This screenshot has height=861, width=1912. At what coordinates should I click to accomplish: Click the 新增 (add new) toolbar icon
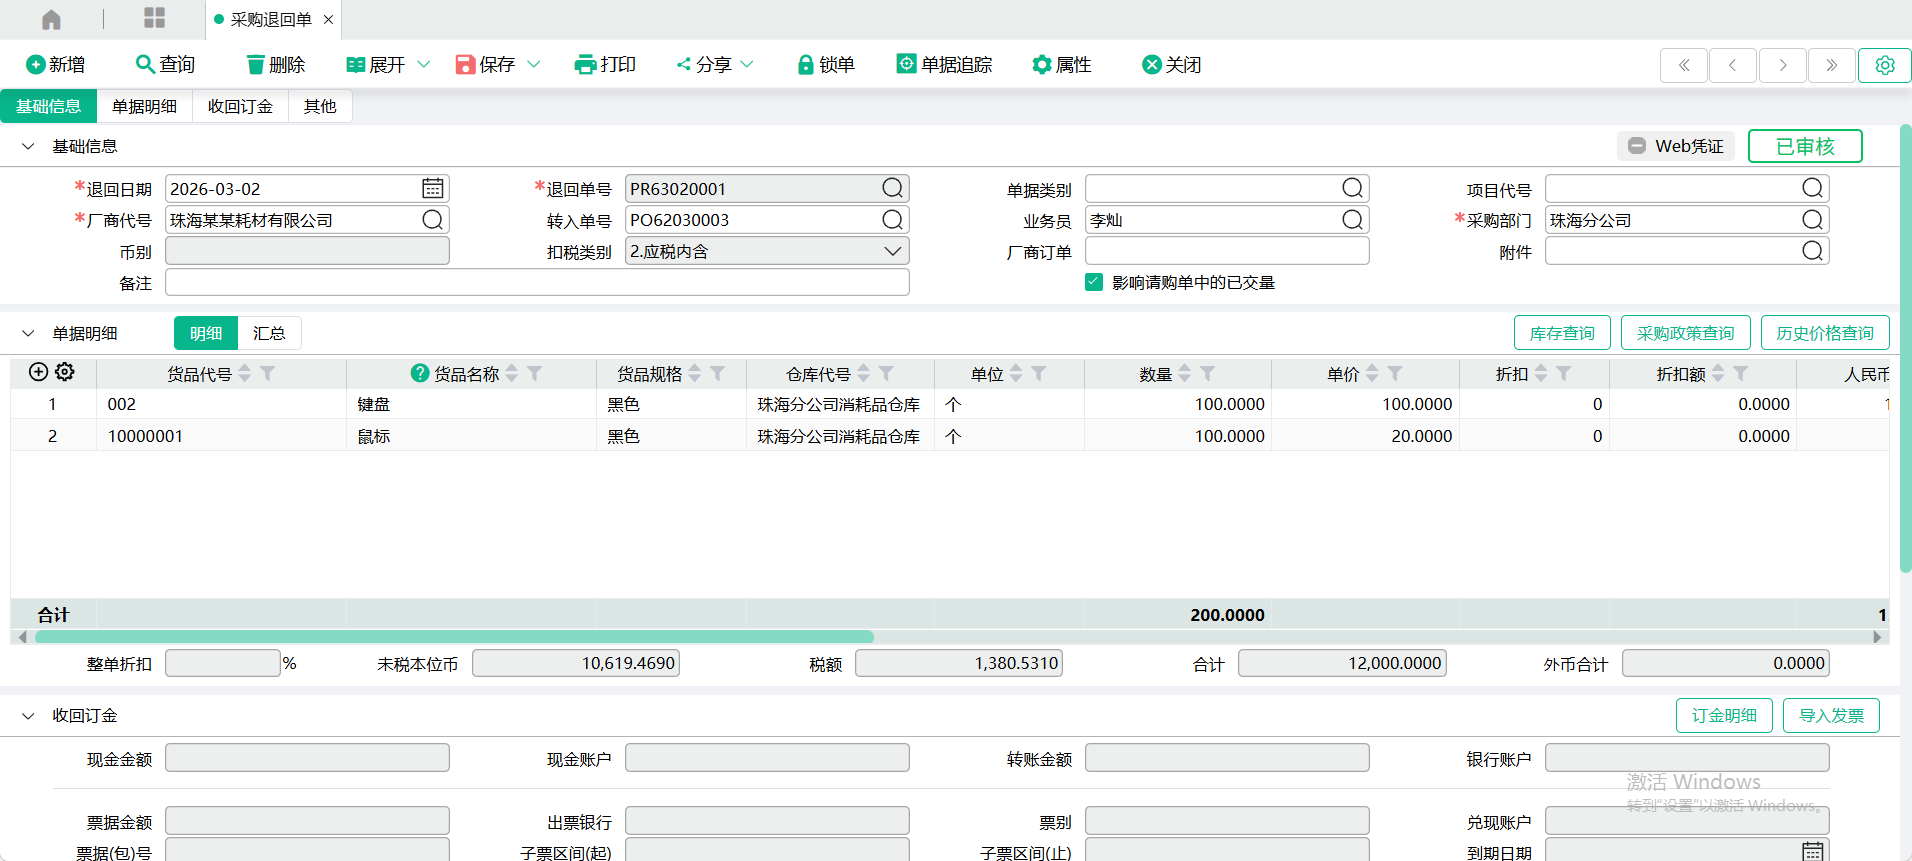[36, 65]
